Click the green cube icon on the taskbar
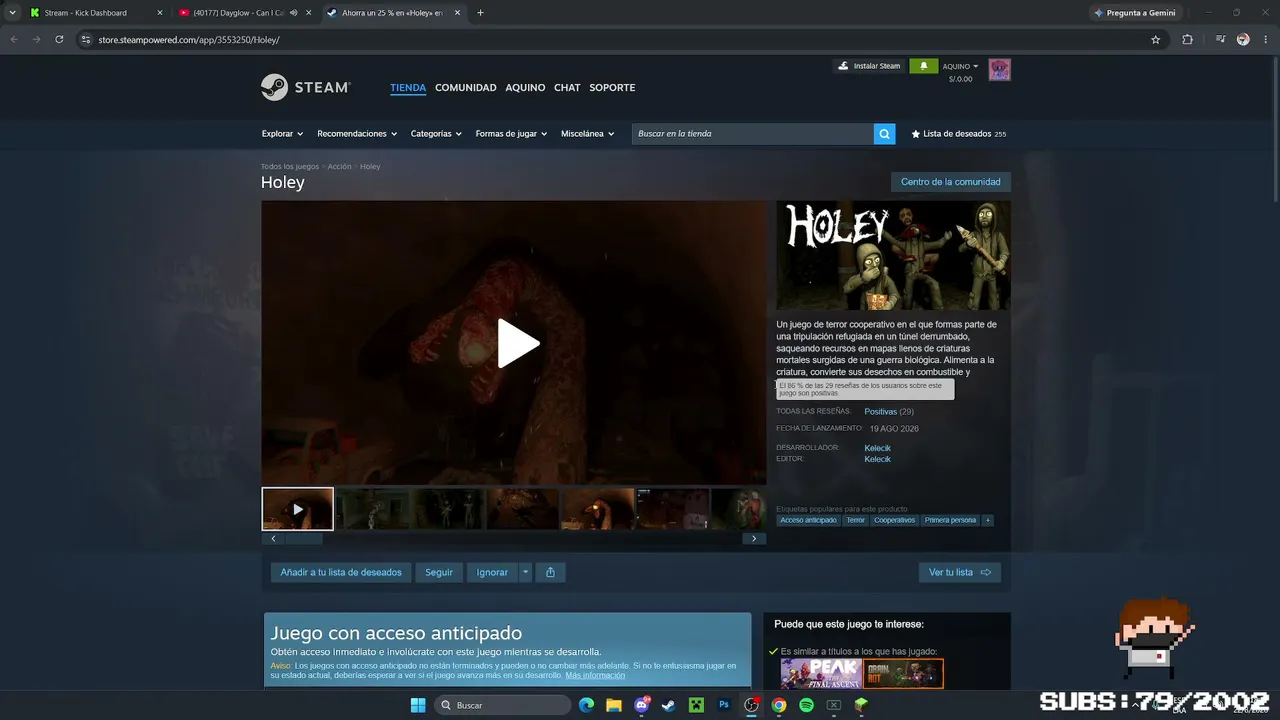Image resolution: width=1280 pixels, height=720 pixels. pyautogui.click(x=860, y=705)
